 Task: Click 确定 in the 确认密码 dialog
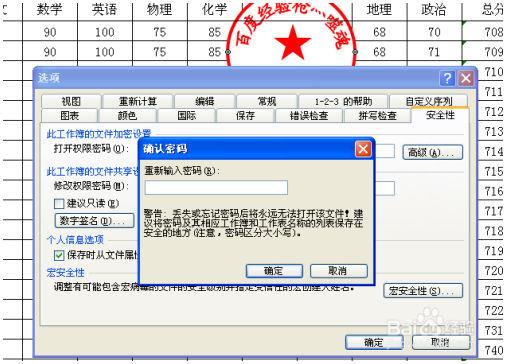pos(274,271)
